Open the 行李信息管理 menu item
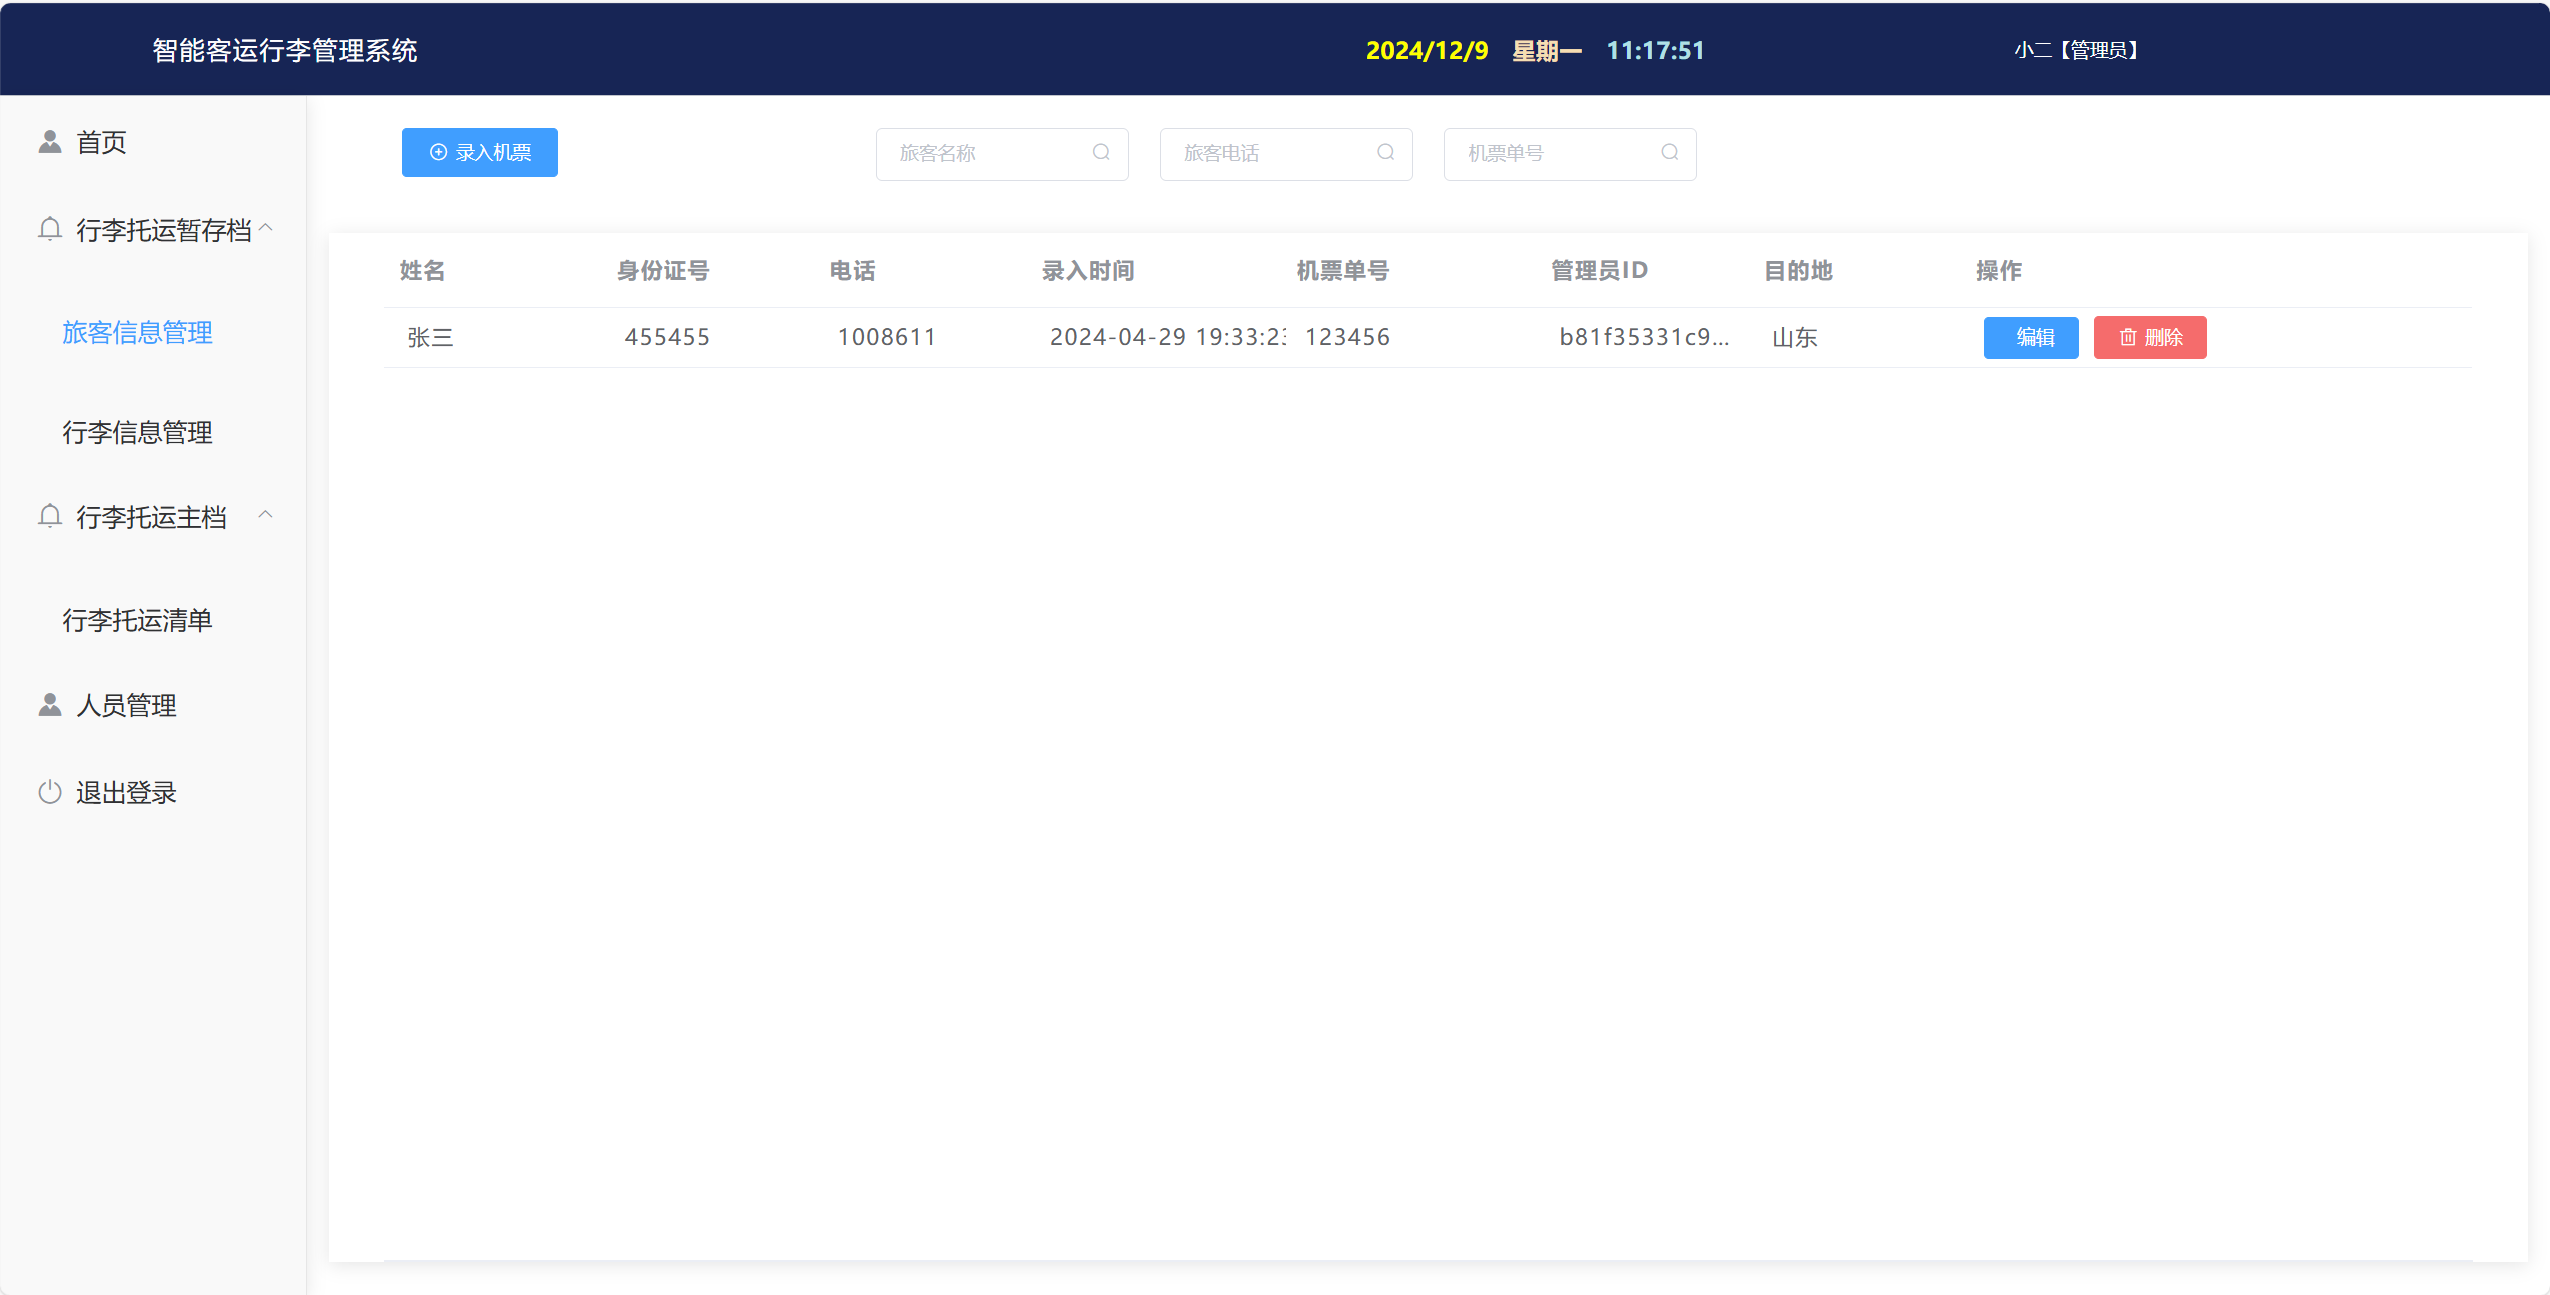 click(137, 432)
